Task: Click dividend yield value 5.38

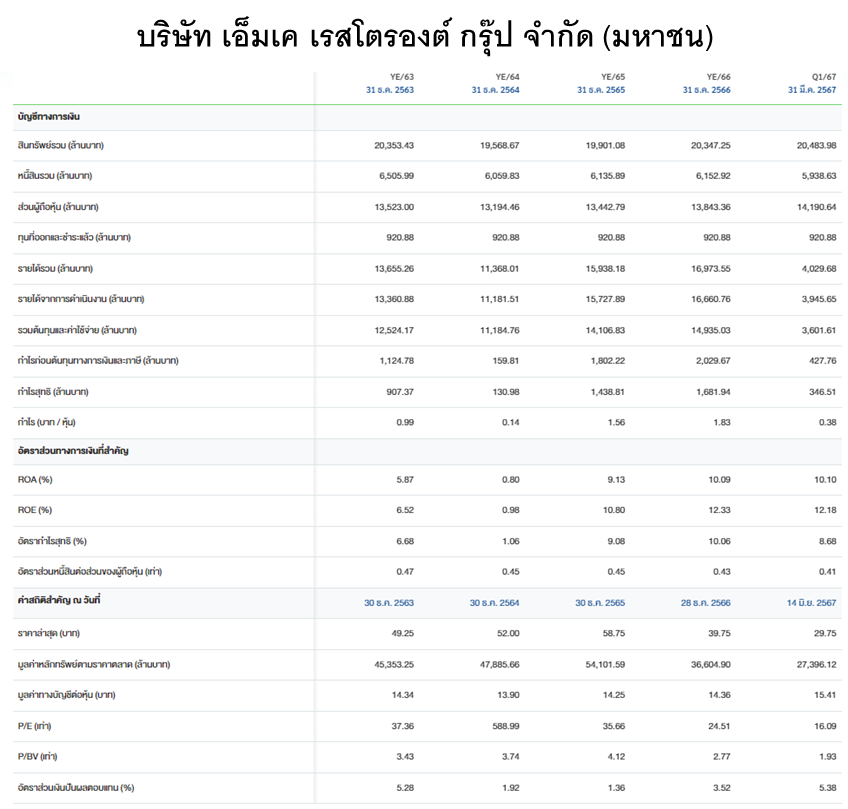Action: [x=828, y=787]
